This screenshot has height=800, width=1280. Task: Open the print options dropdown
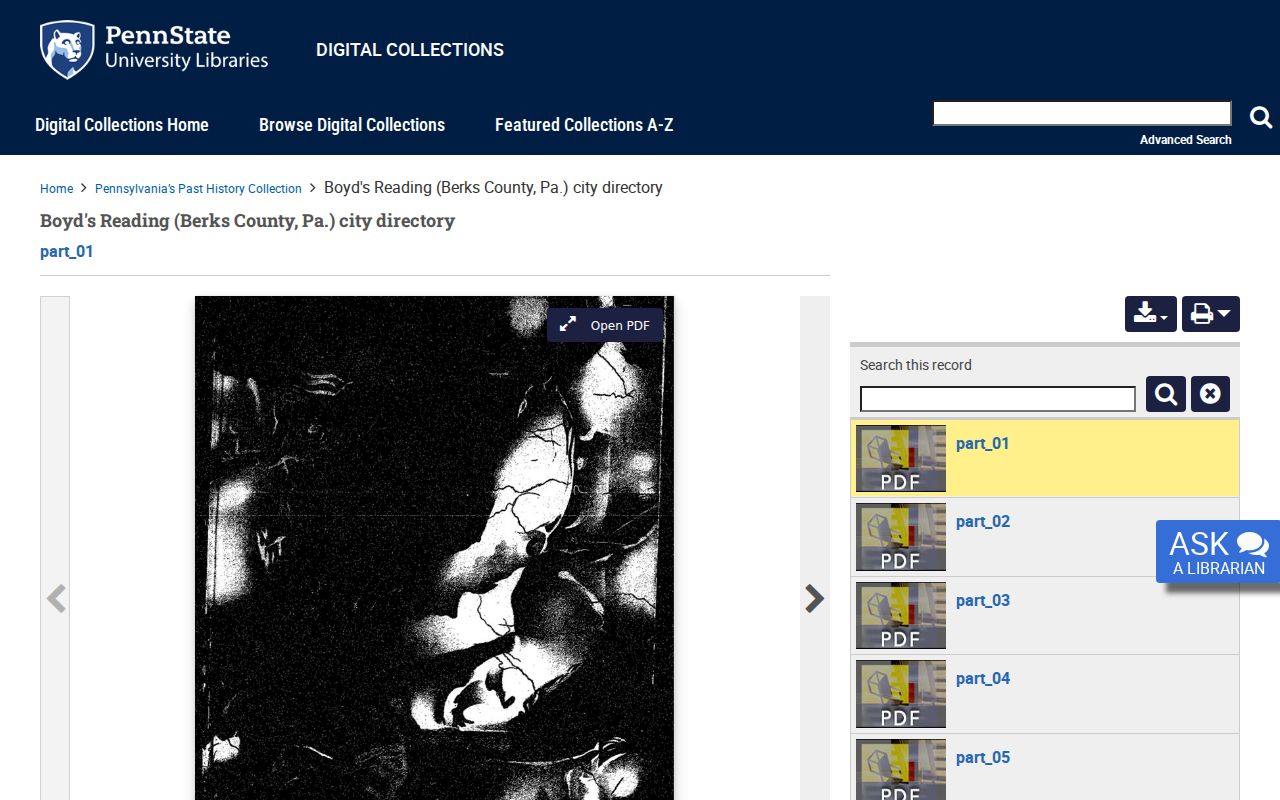pos(1211,314)
